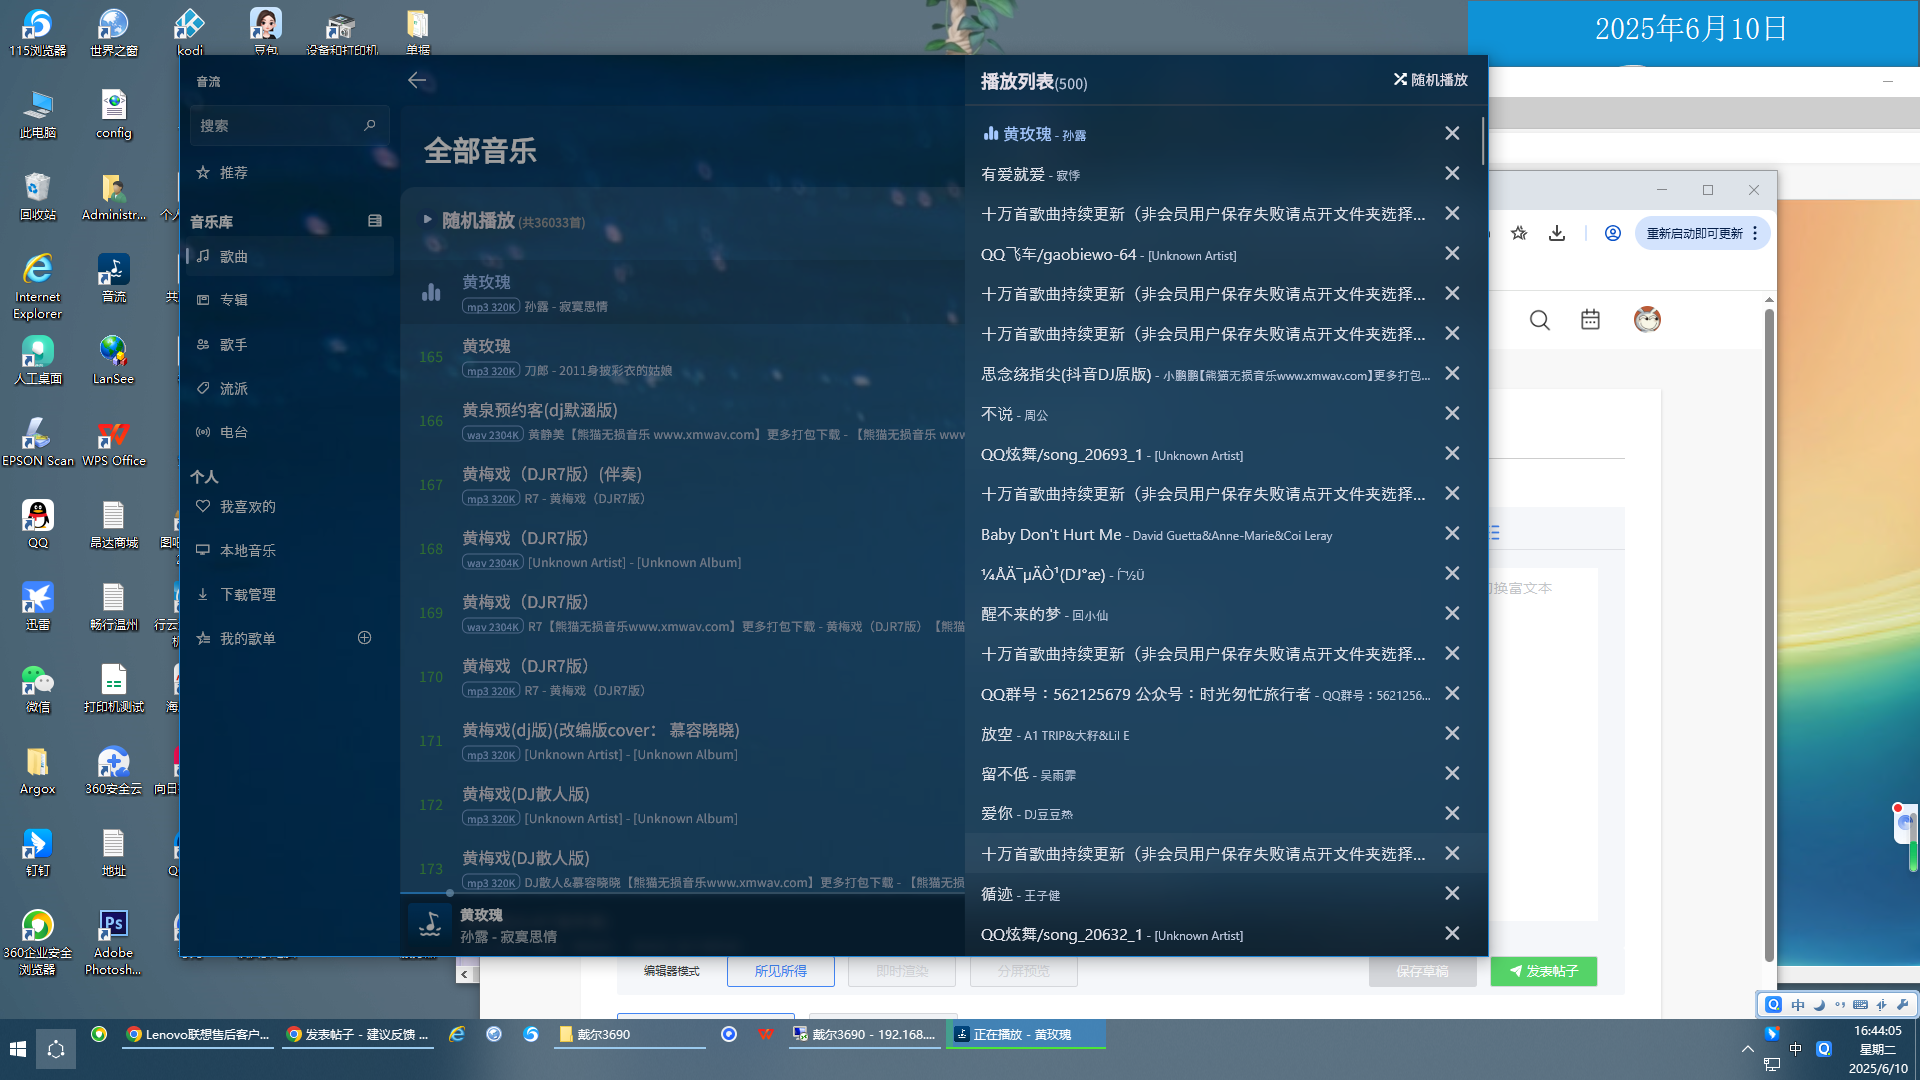Click the back arrow in music player
The image size is (1920, 1080).
[417, 80]
